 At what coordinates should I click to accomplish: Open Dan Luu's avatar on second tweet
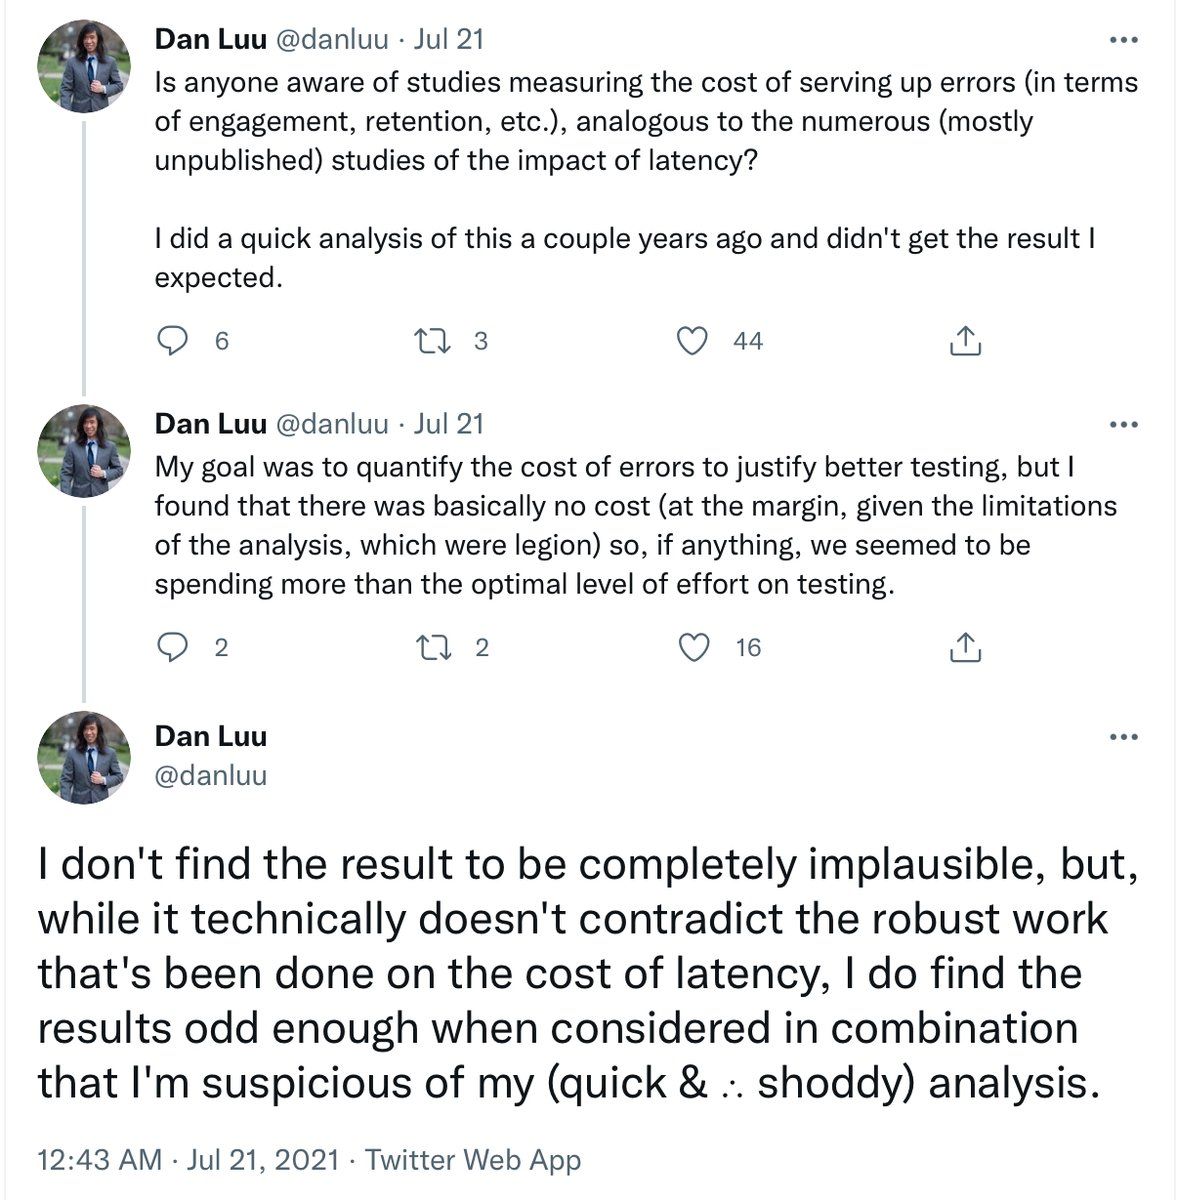(84, 450)
